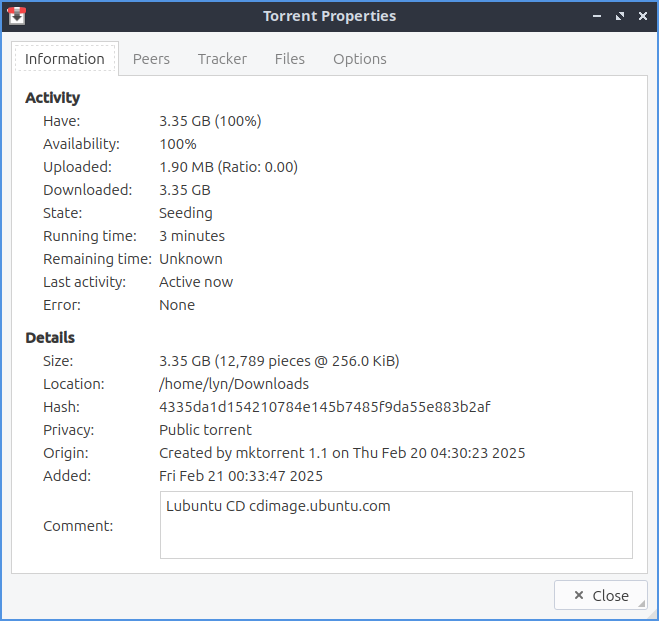659x621 pixels.
Task: Click the Public torrent privacy value
Action: (x=206, y=430)
